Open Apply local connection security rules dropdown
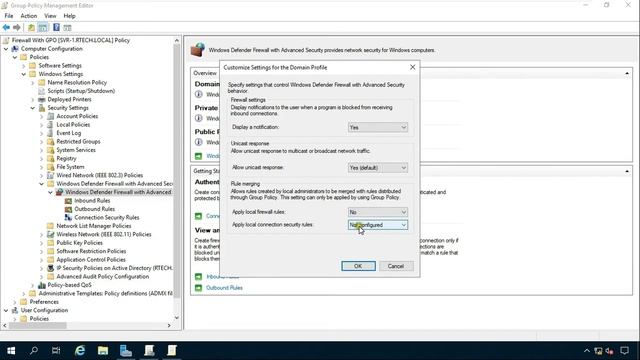Viewport: 640px width, 360px height. click(378, 225)
